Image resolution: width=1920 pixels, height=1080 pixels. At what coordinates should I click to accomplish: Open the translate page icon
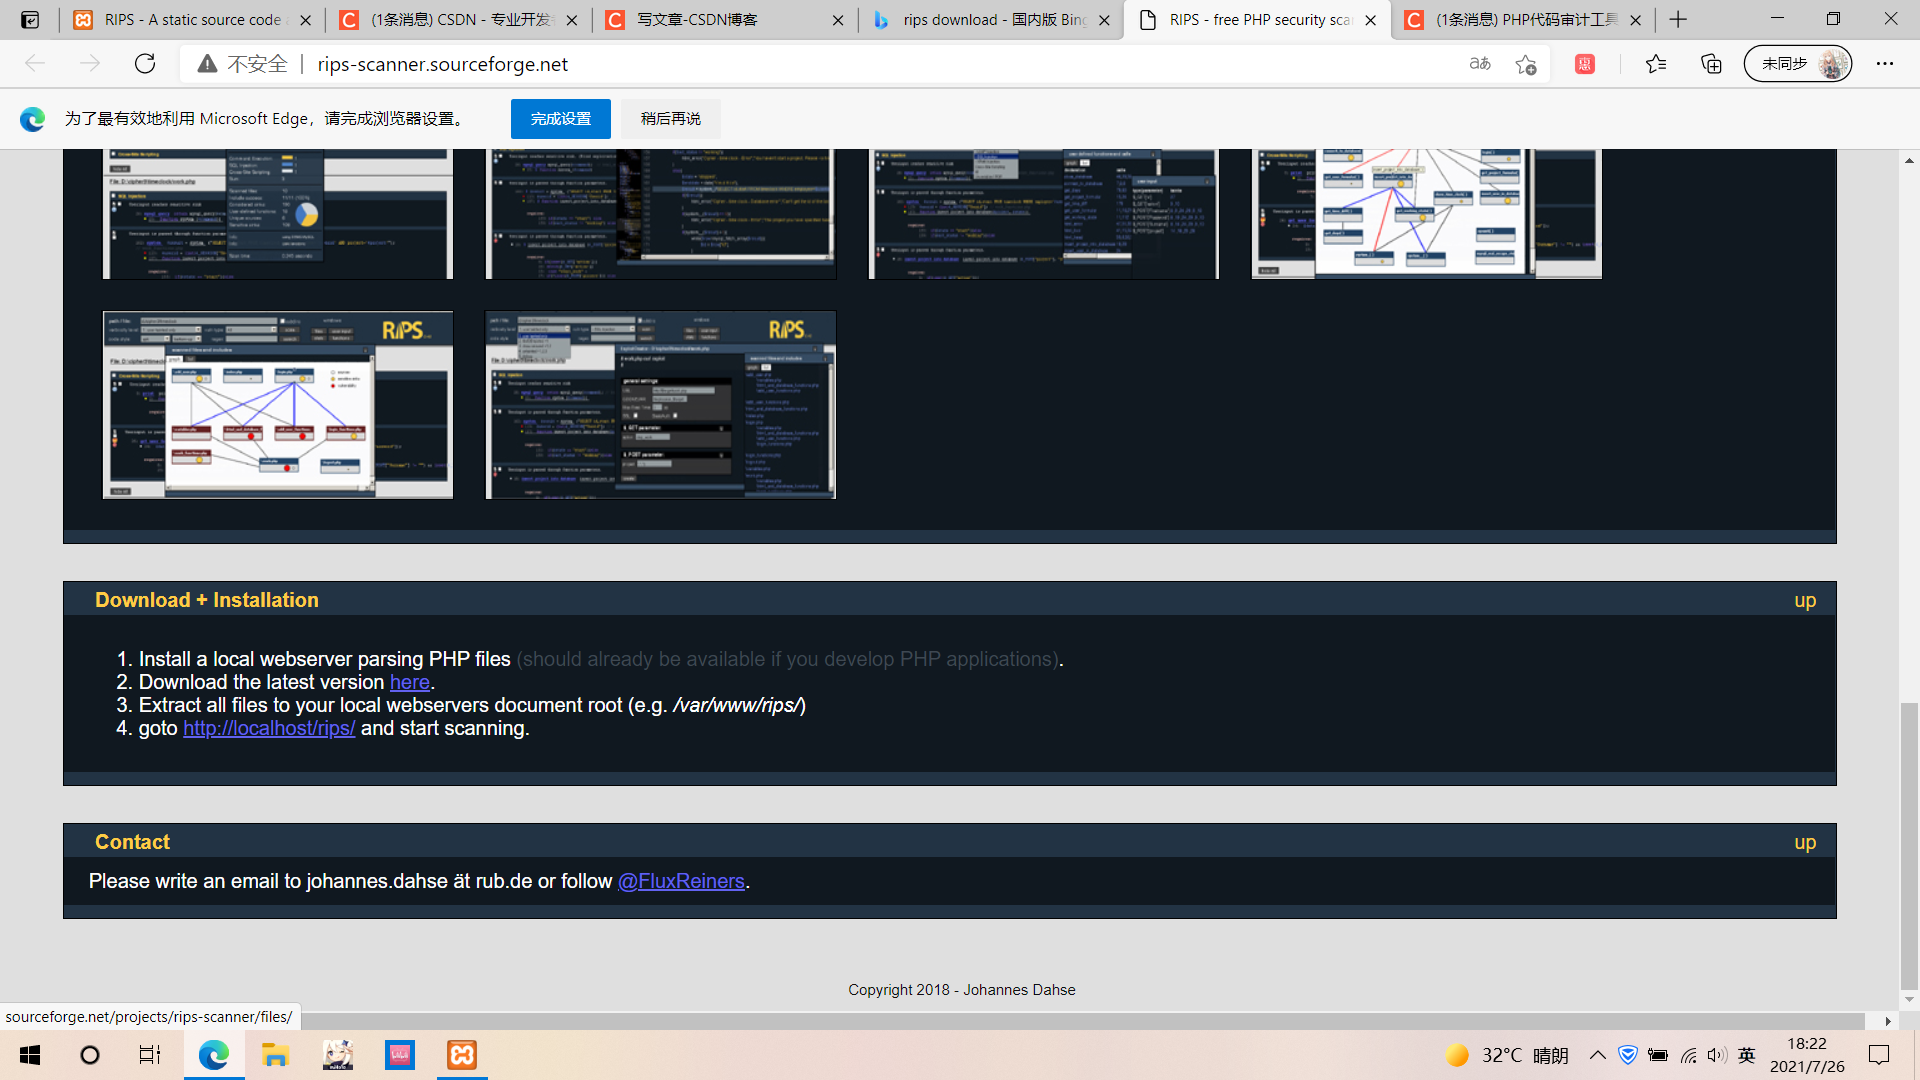1480,64
